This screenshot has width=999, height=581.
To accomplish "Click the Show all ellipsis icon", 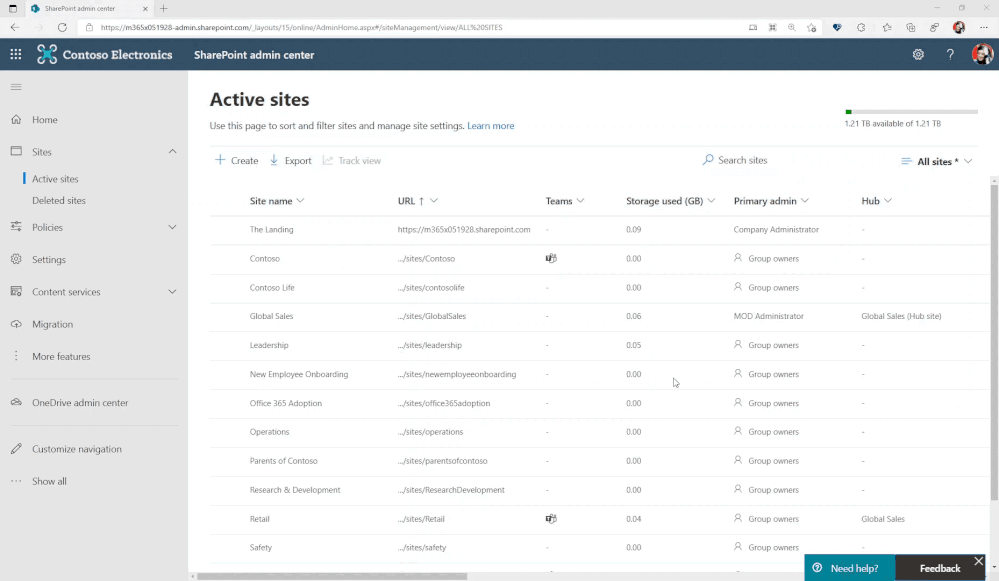I will click(x=17, y=481).
